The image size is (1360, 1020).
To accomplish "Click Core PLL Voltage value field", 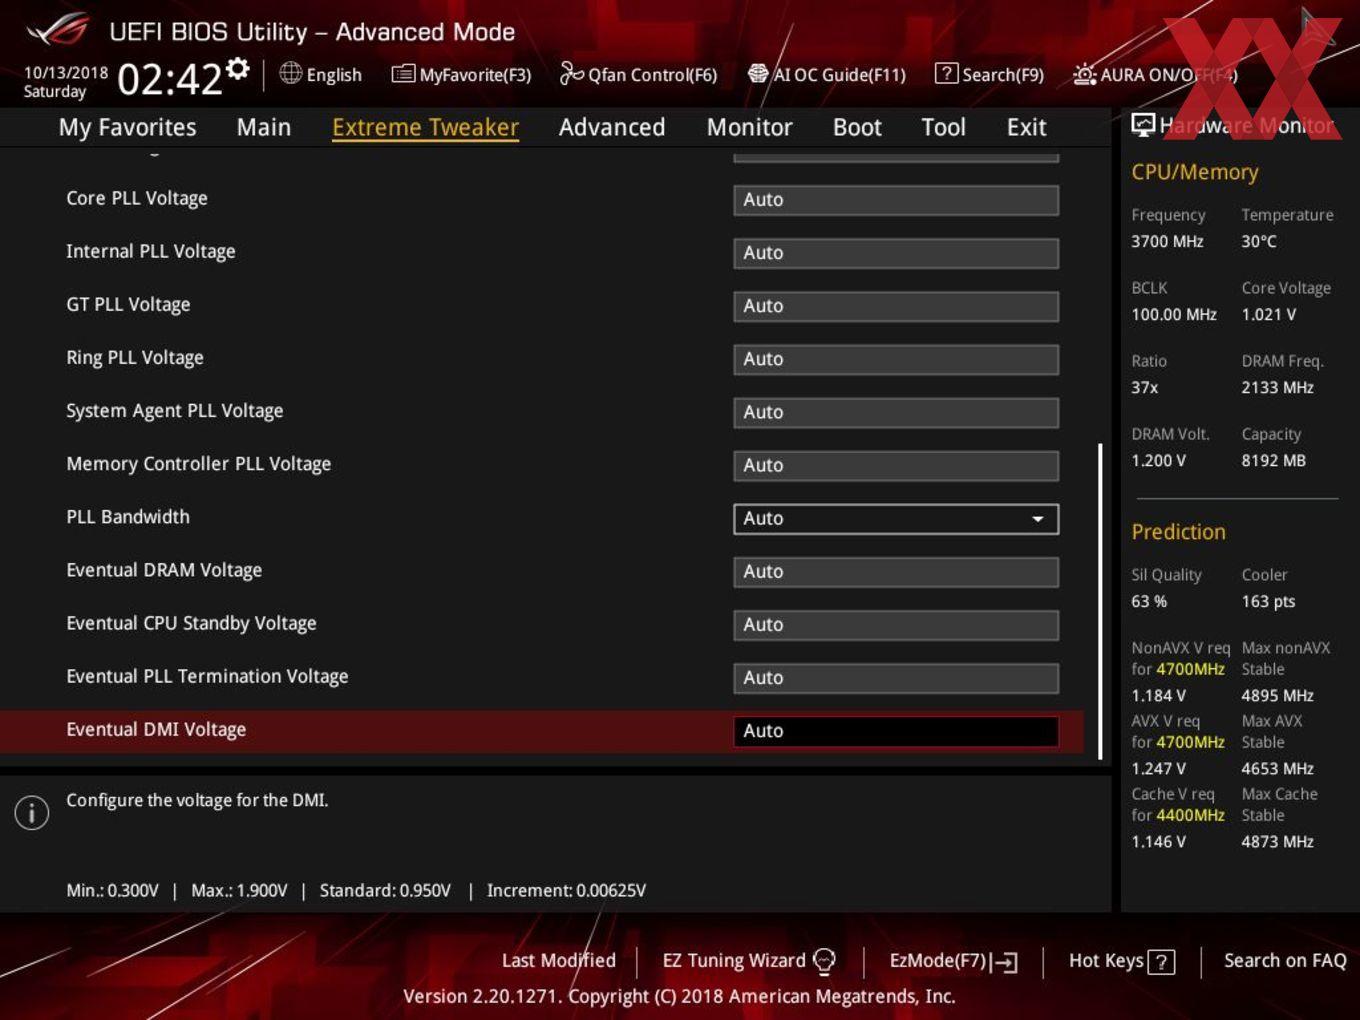I will click(896, 199).
